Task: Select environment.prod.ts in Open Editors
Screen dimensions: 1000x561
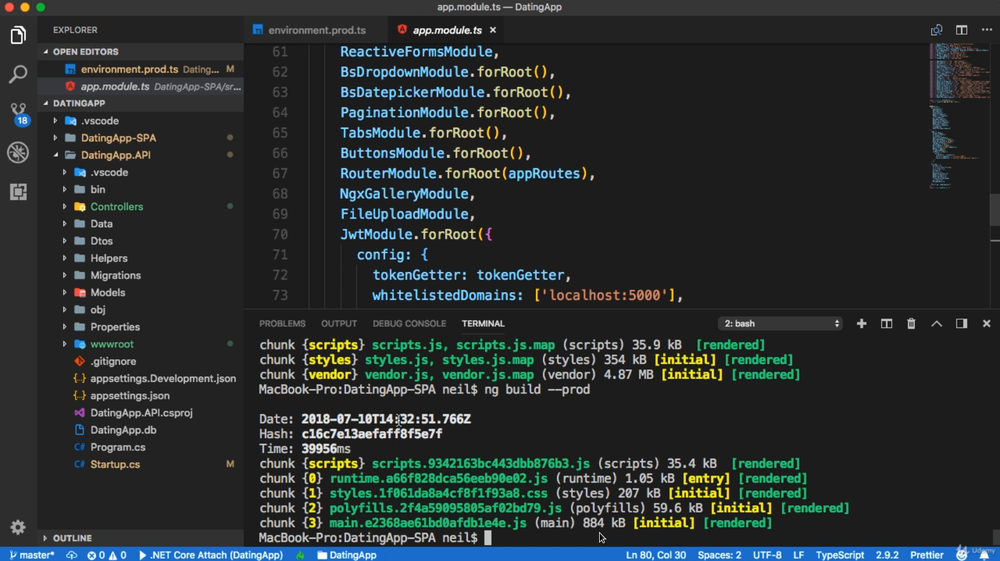Action: (x=140, y=69)
